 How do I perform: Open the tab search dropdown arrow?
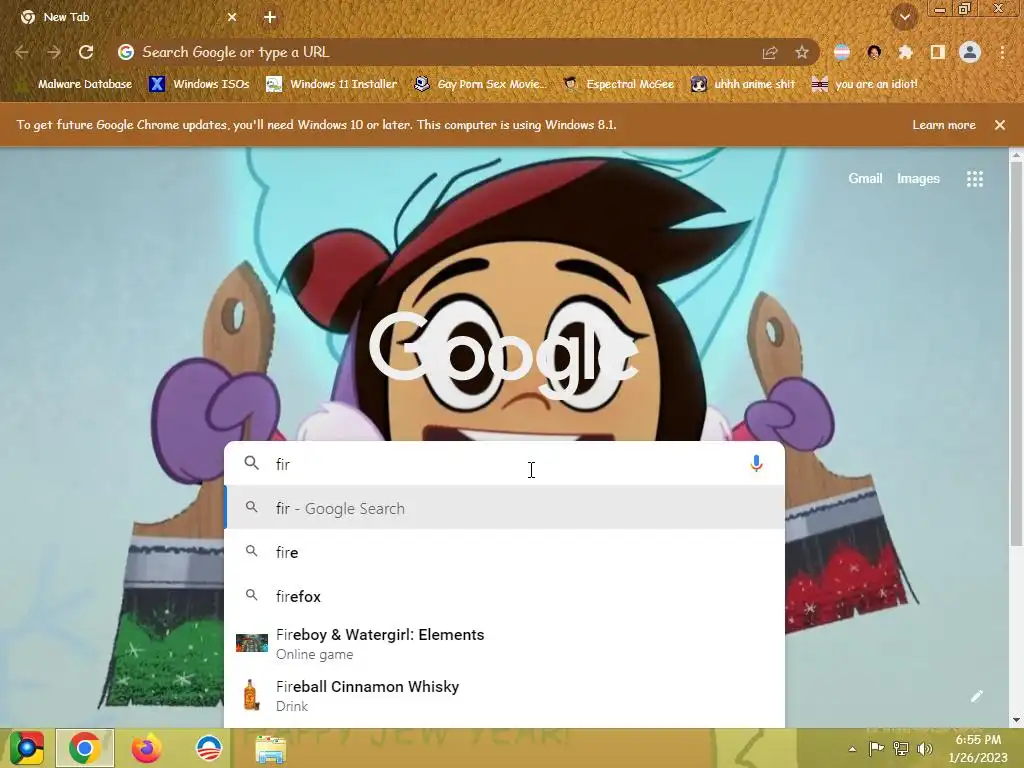(904, 18)
